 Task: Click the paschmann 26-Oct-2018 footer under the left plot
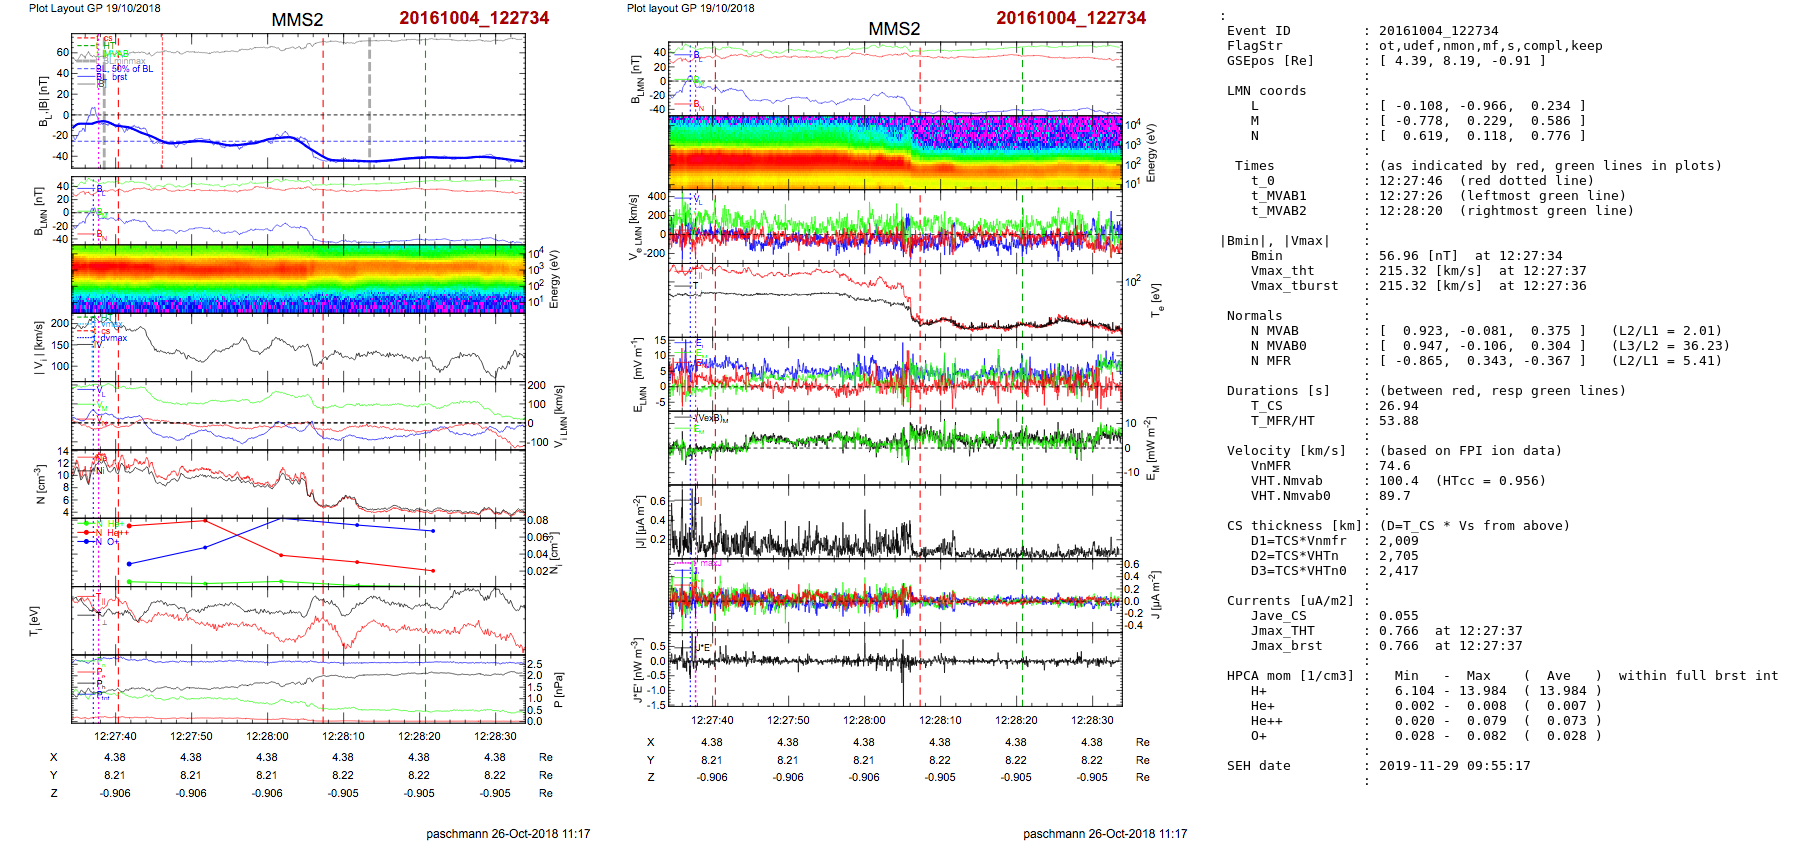point(508,833)
